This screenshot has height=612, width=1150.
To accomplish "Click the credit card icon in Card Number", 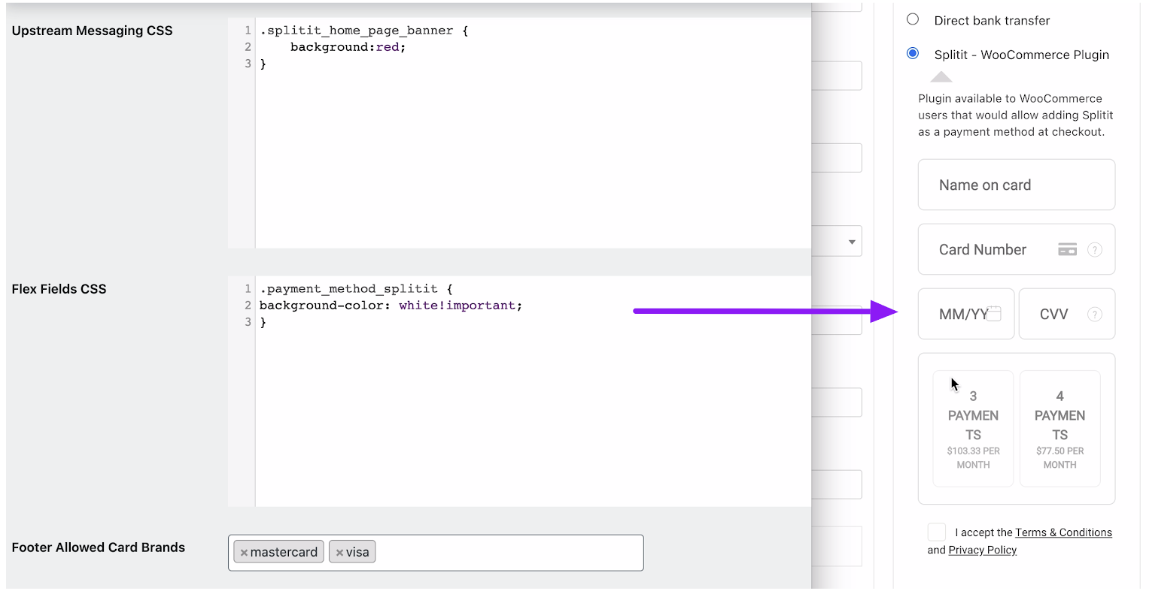I will pyautogui.click(x=1067, y=249).
